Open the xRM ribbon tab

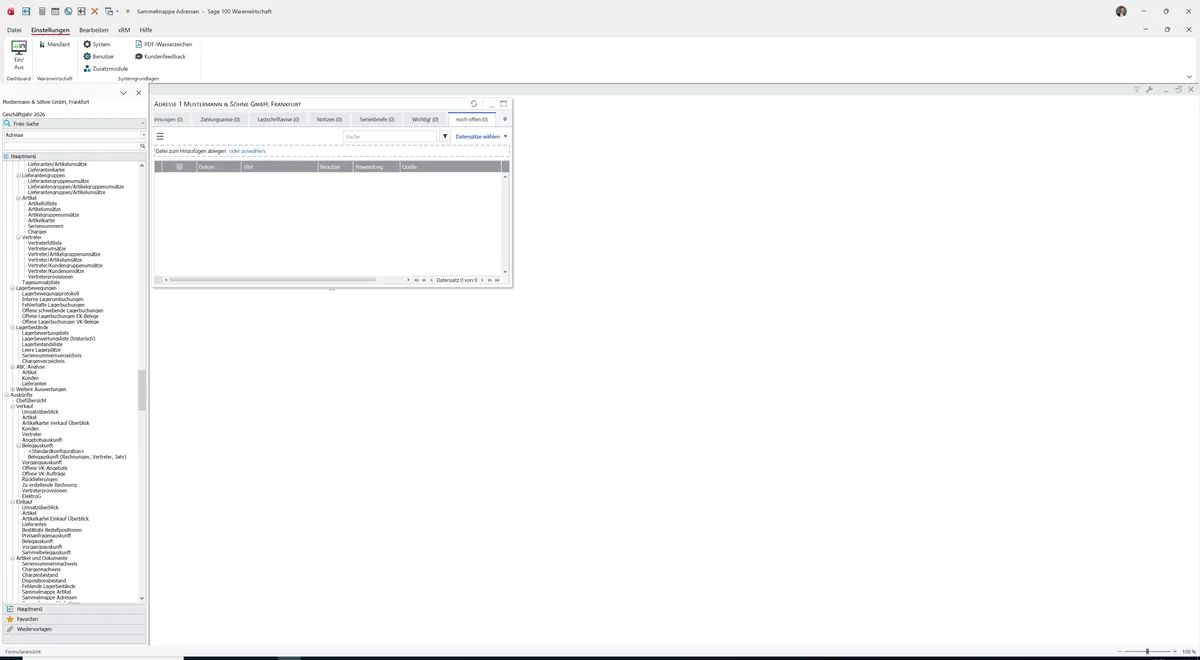(124, 30)
